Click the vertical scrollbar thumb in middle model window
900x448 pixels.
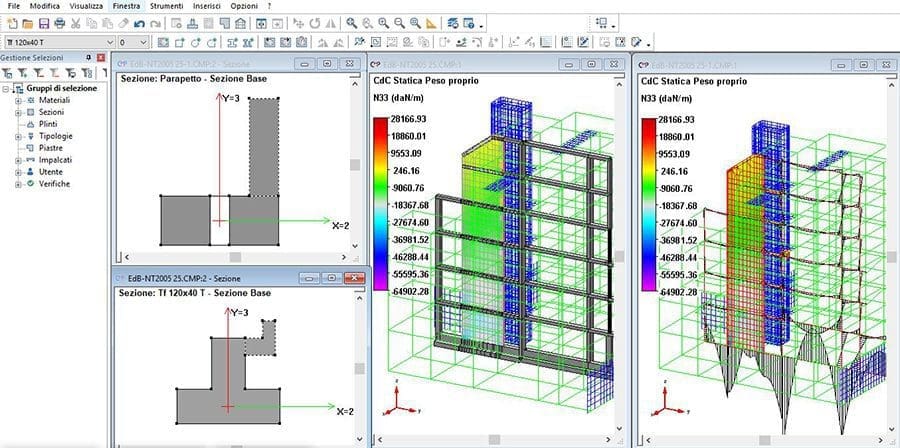pyautogui.click(x=619, y=256)
